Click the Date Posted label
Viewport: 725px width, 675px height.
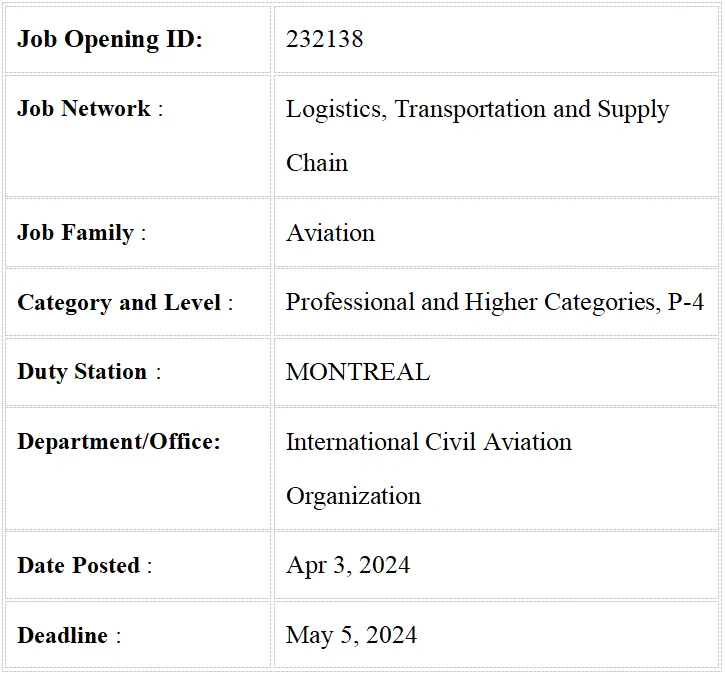point(85,565)
